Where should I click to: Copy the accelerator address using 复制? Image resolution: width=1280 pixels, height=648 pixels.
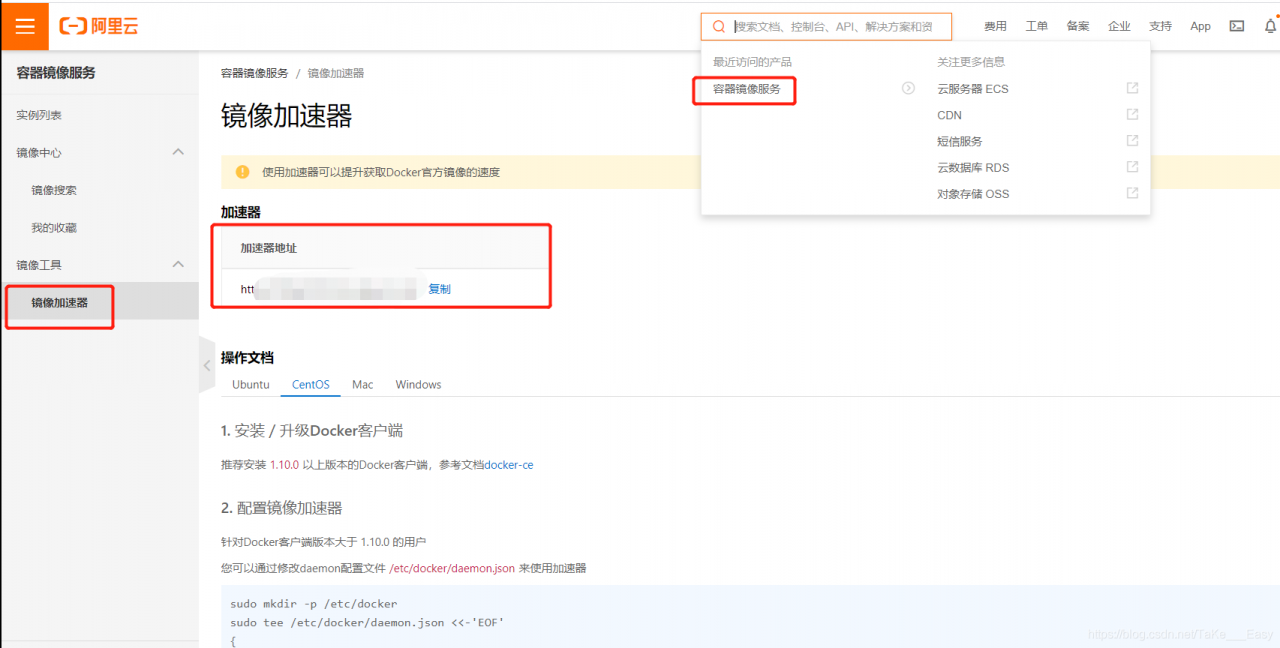439,289
